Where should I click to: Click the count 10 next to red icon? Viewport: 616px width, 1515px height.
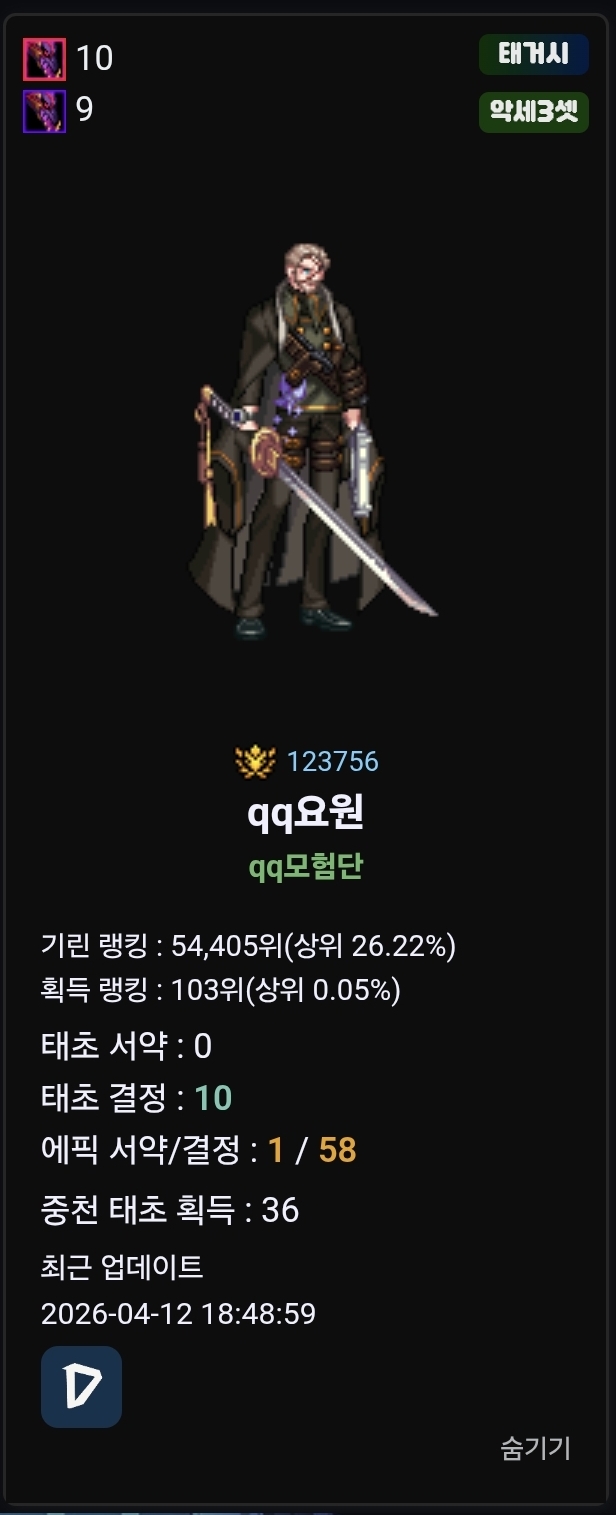tap(95, 59)
